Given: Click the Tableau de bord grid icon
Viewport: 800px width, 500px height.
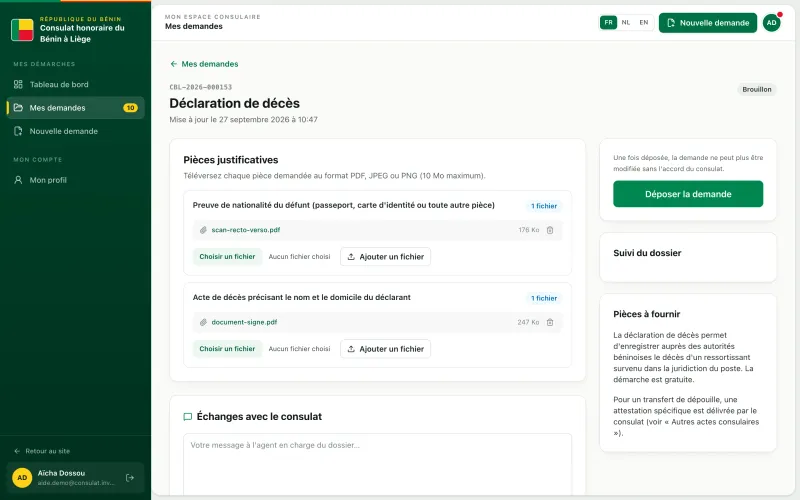Looking at the screenshot, I should click(18, 84).
